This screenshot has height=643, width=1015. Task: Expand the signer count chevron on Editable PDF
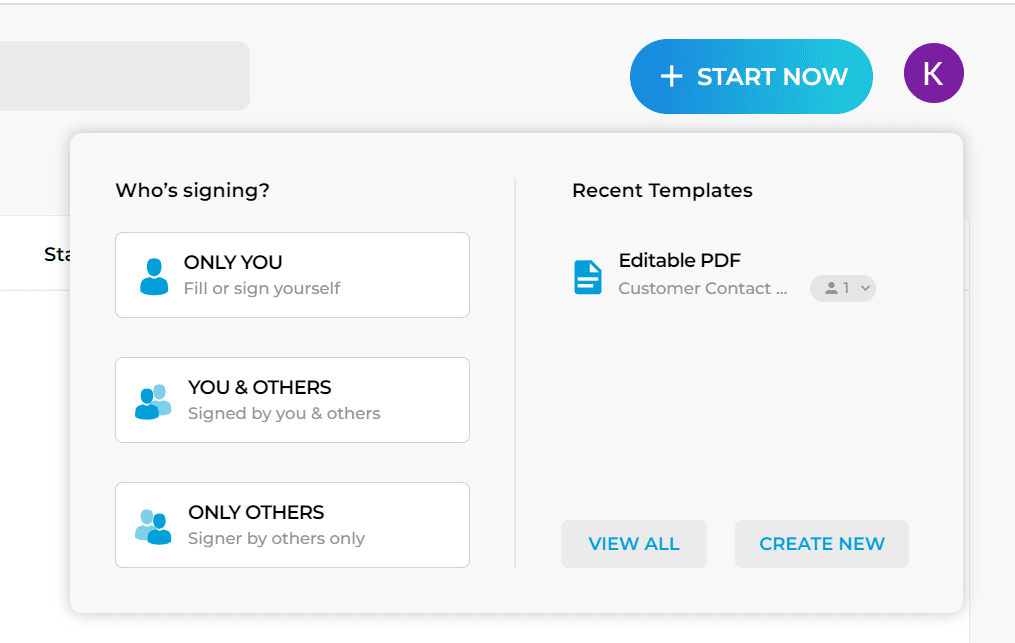click(x=865, y=288)
